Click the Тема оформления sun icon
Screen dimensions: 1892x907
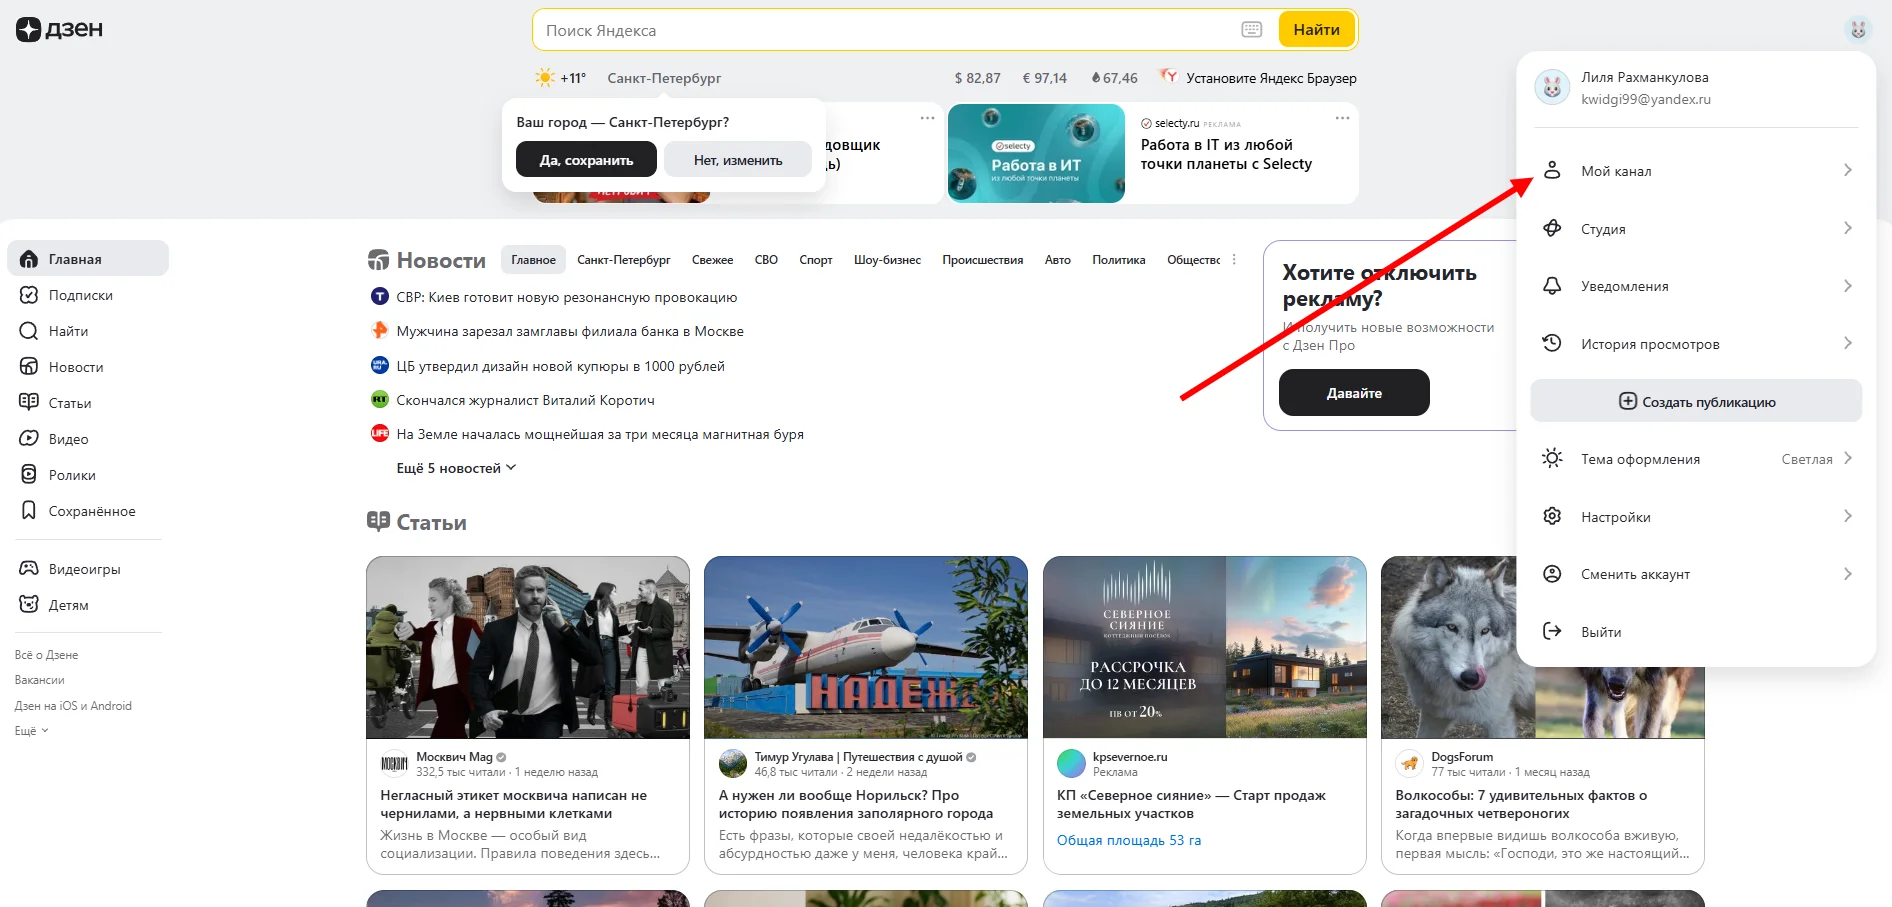(1552, 459)
